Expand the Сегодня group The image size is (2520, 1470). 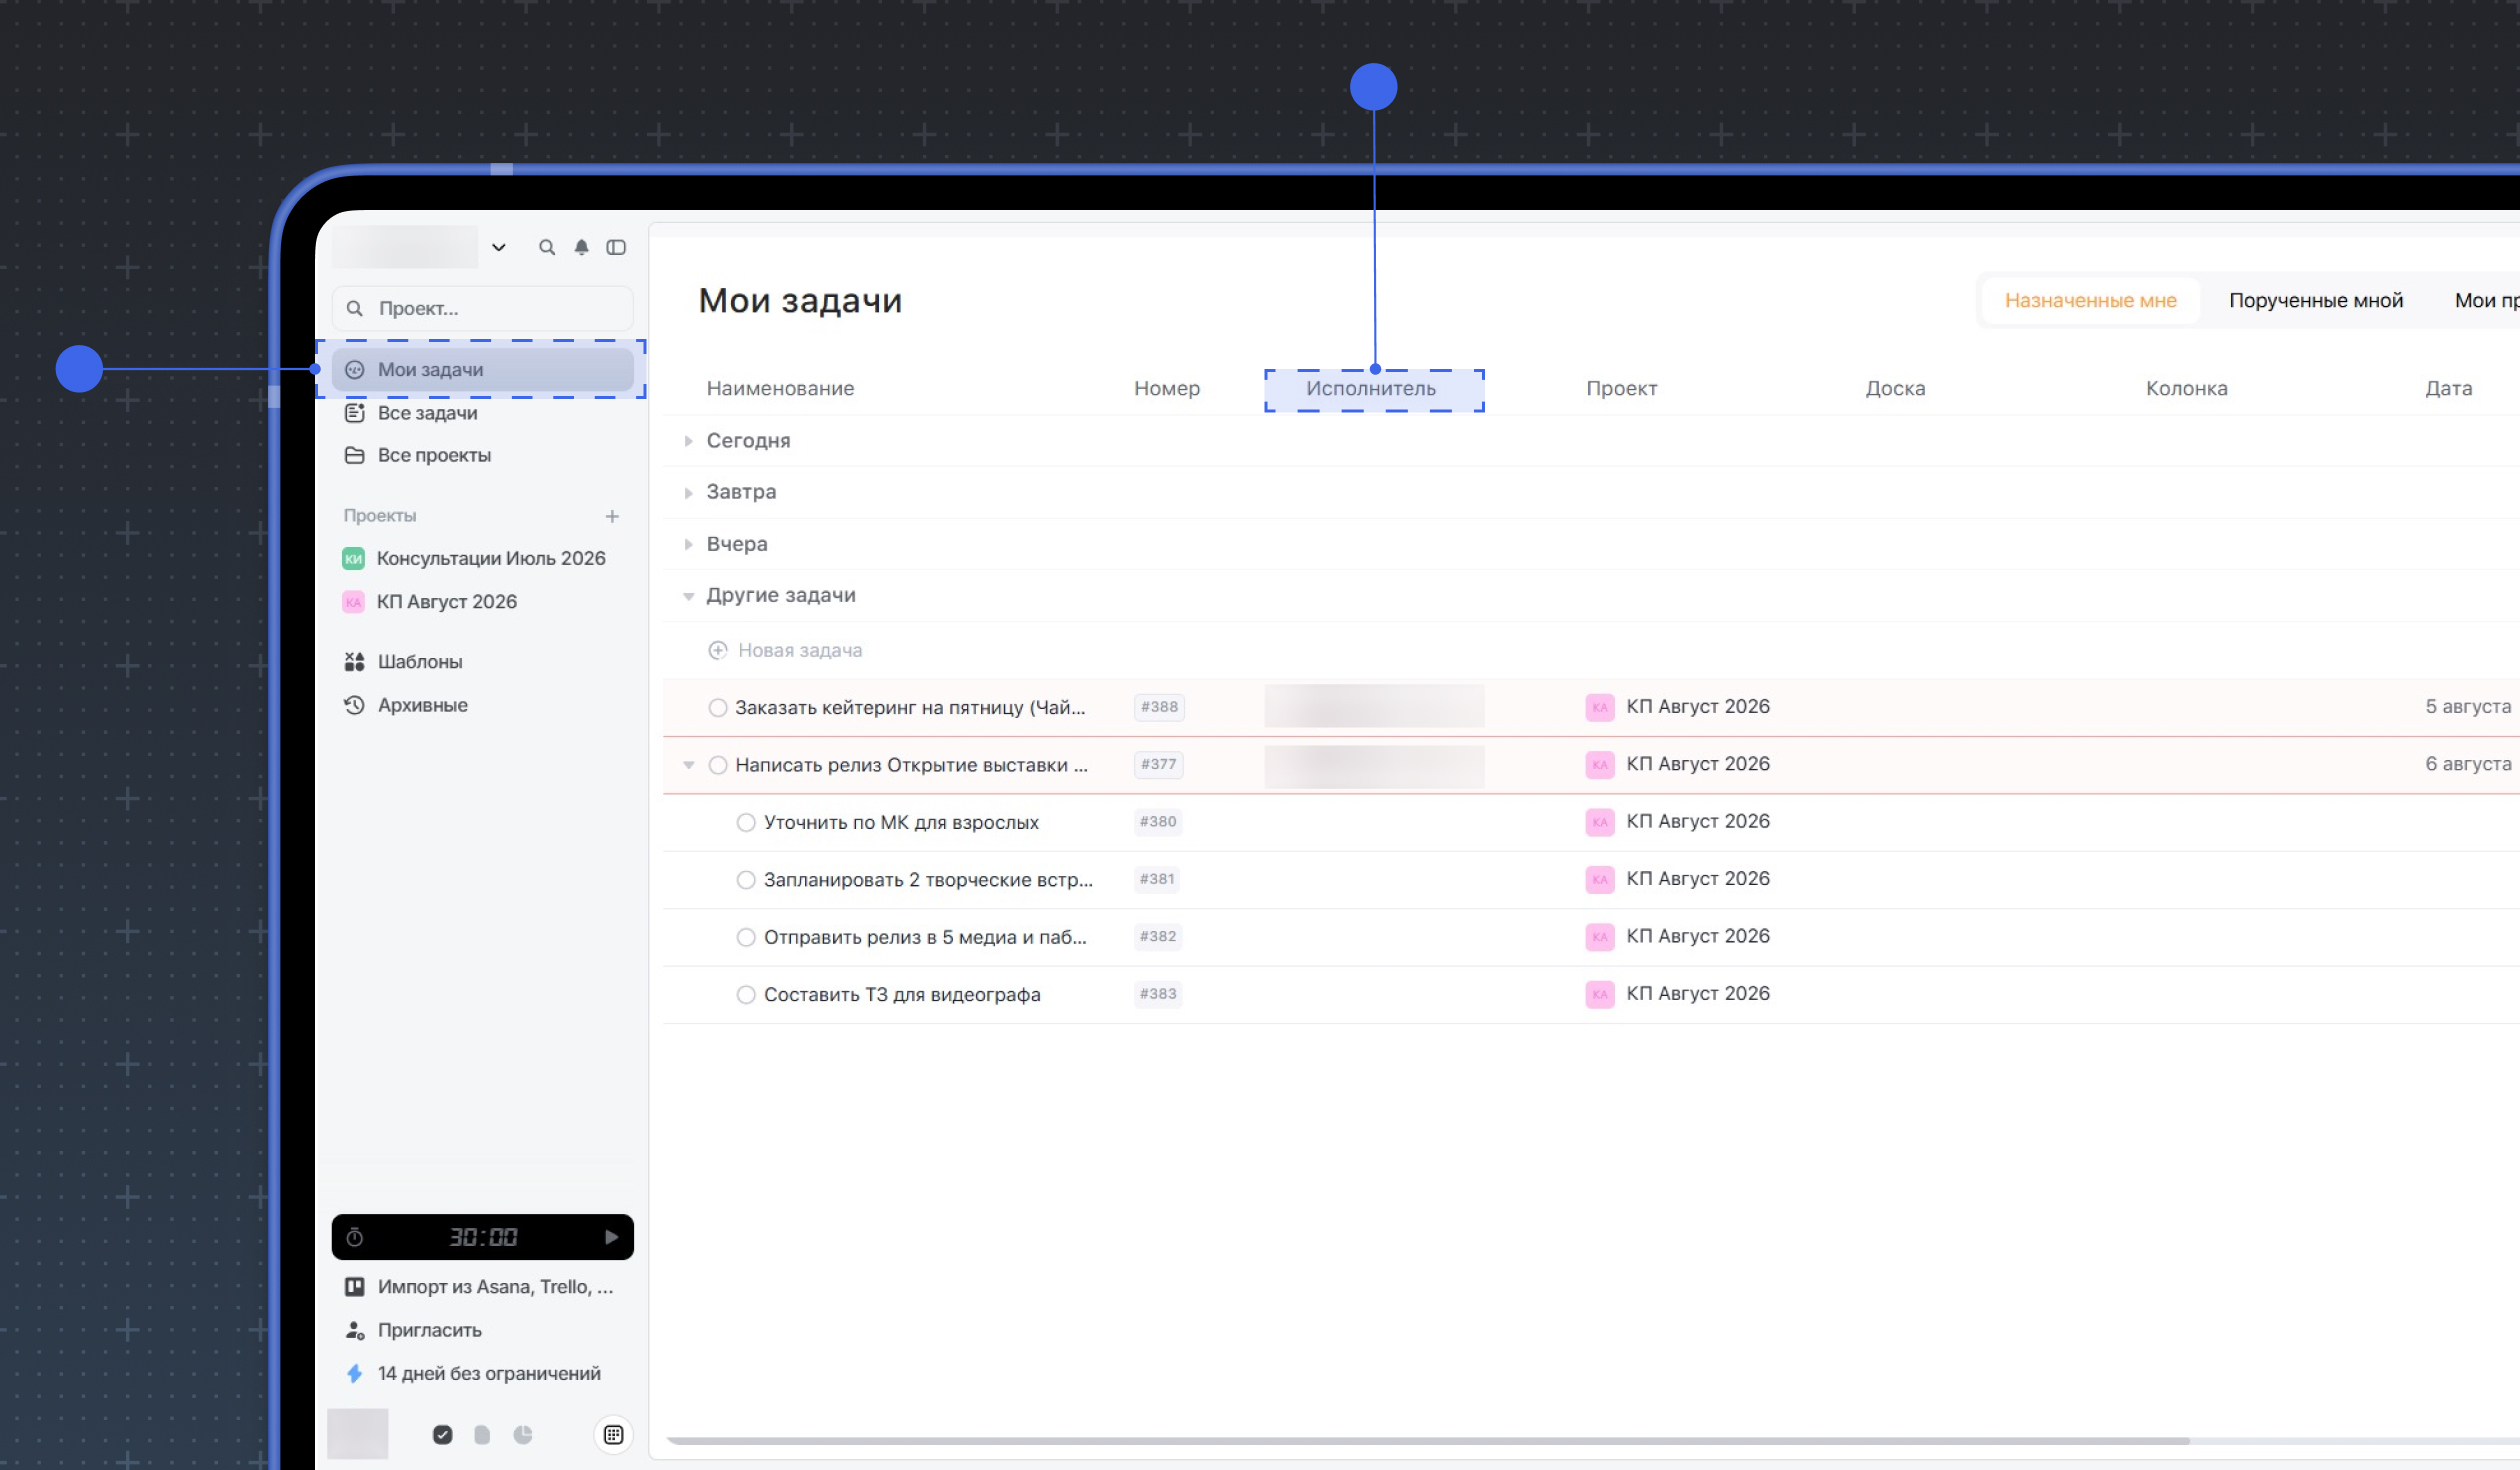pyautogui.click(x=688, y=440)
